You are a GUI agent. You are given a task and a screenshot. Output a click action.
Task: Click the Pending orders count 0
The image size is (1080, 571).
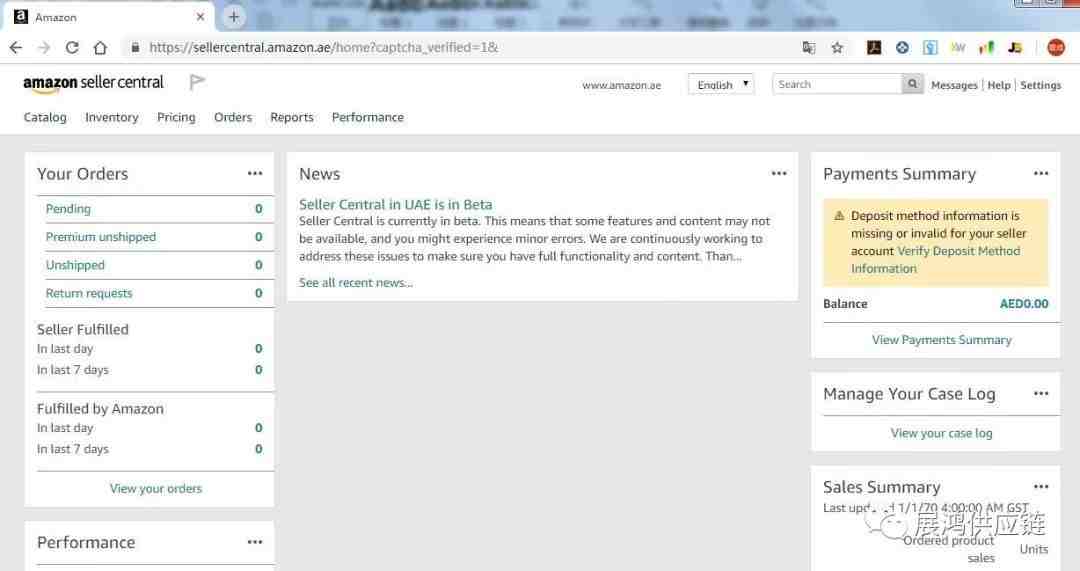click(x=258, y=209)
